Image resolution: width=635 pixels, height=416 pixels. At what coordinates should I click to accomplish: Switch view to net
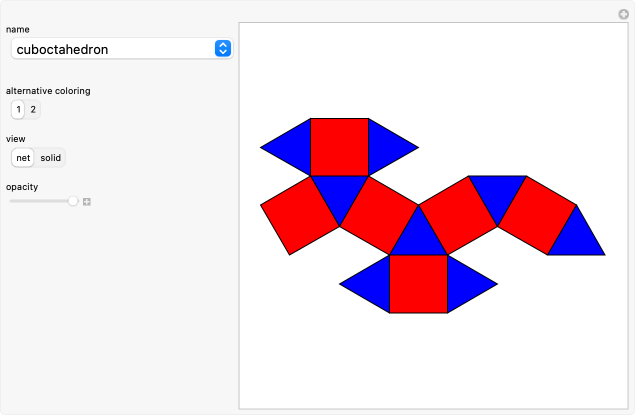[x=23, y=158]
